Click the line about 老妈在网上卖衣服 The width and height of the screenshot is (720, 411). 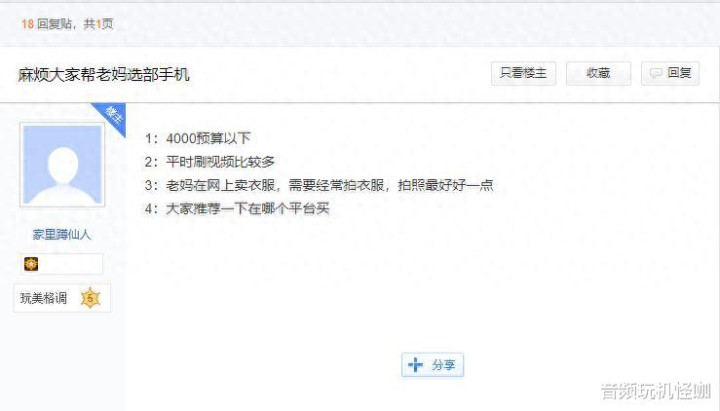pos(319,185)
